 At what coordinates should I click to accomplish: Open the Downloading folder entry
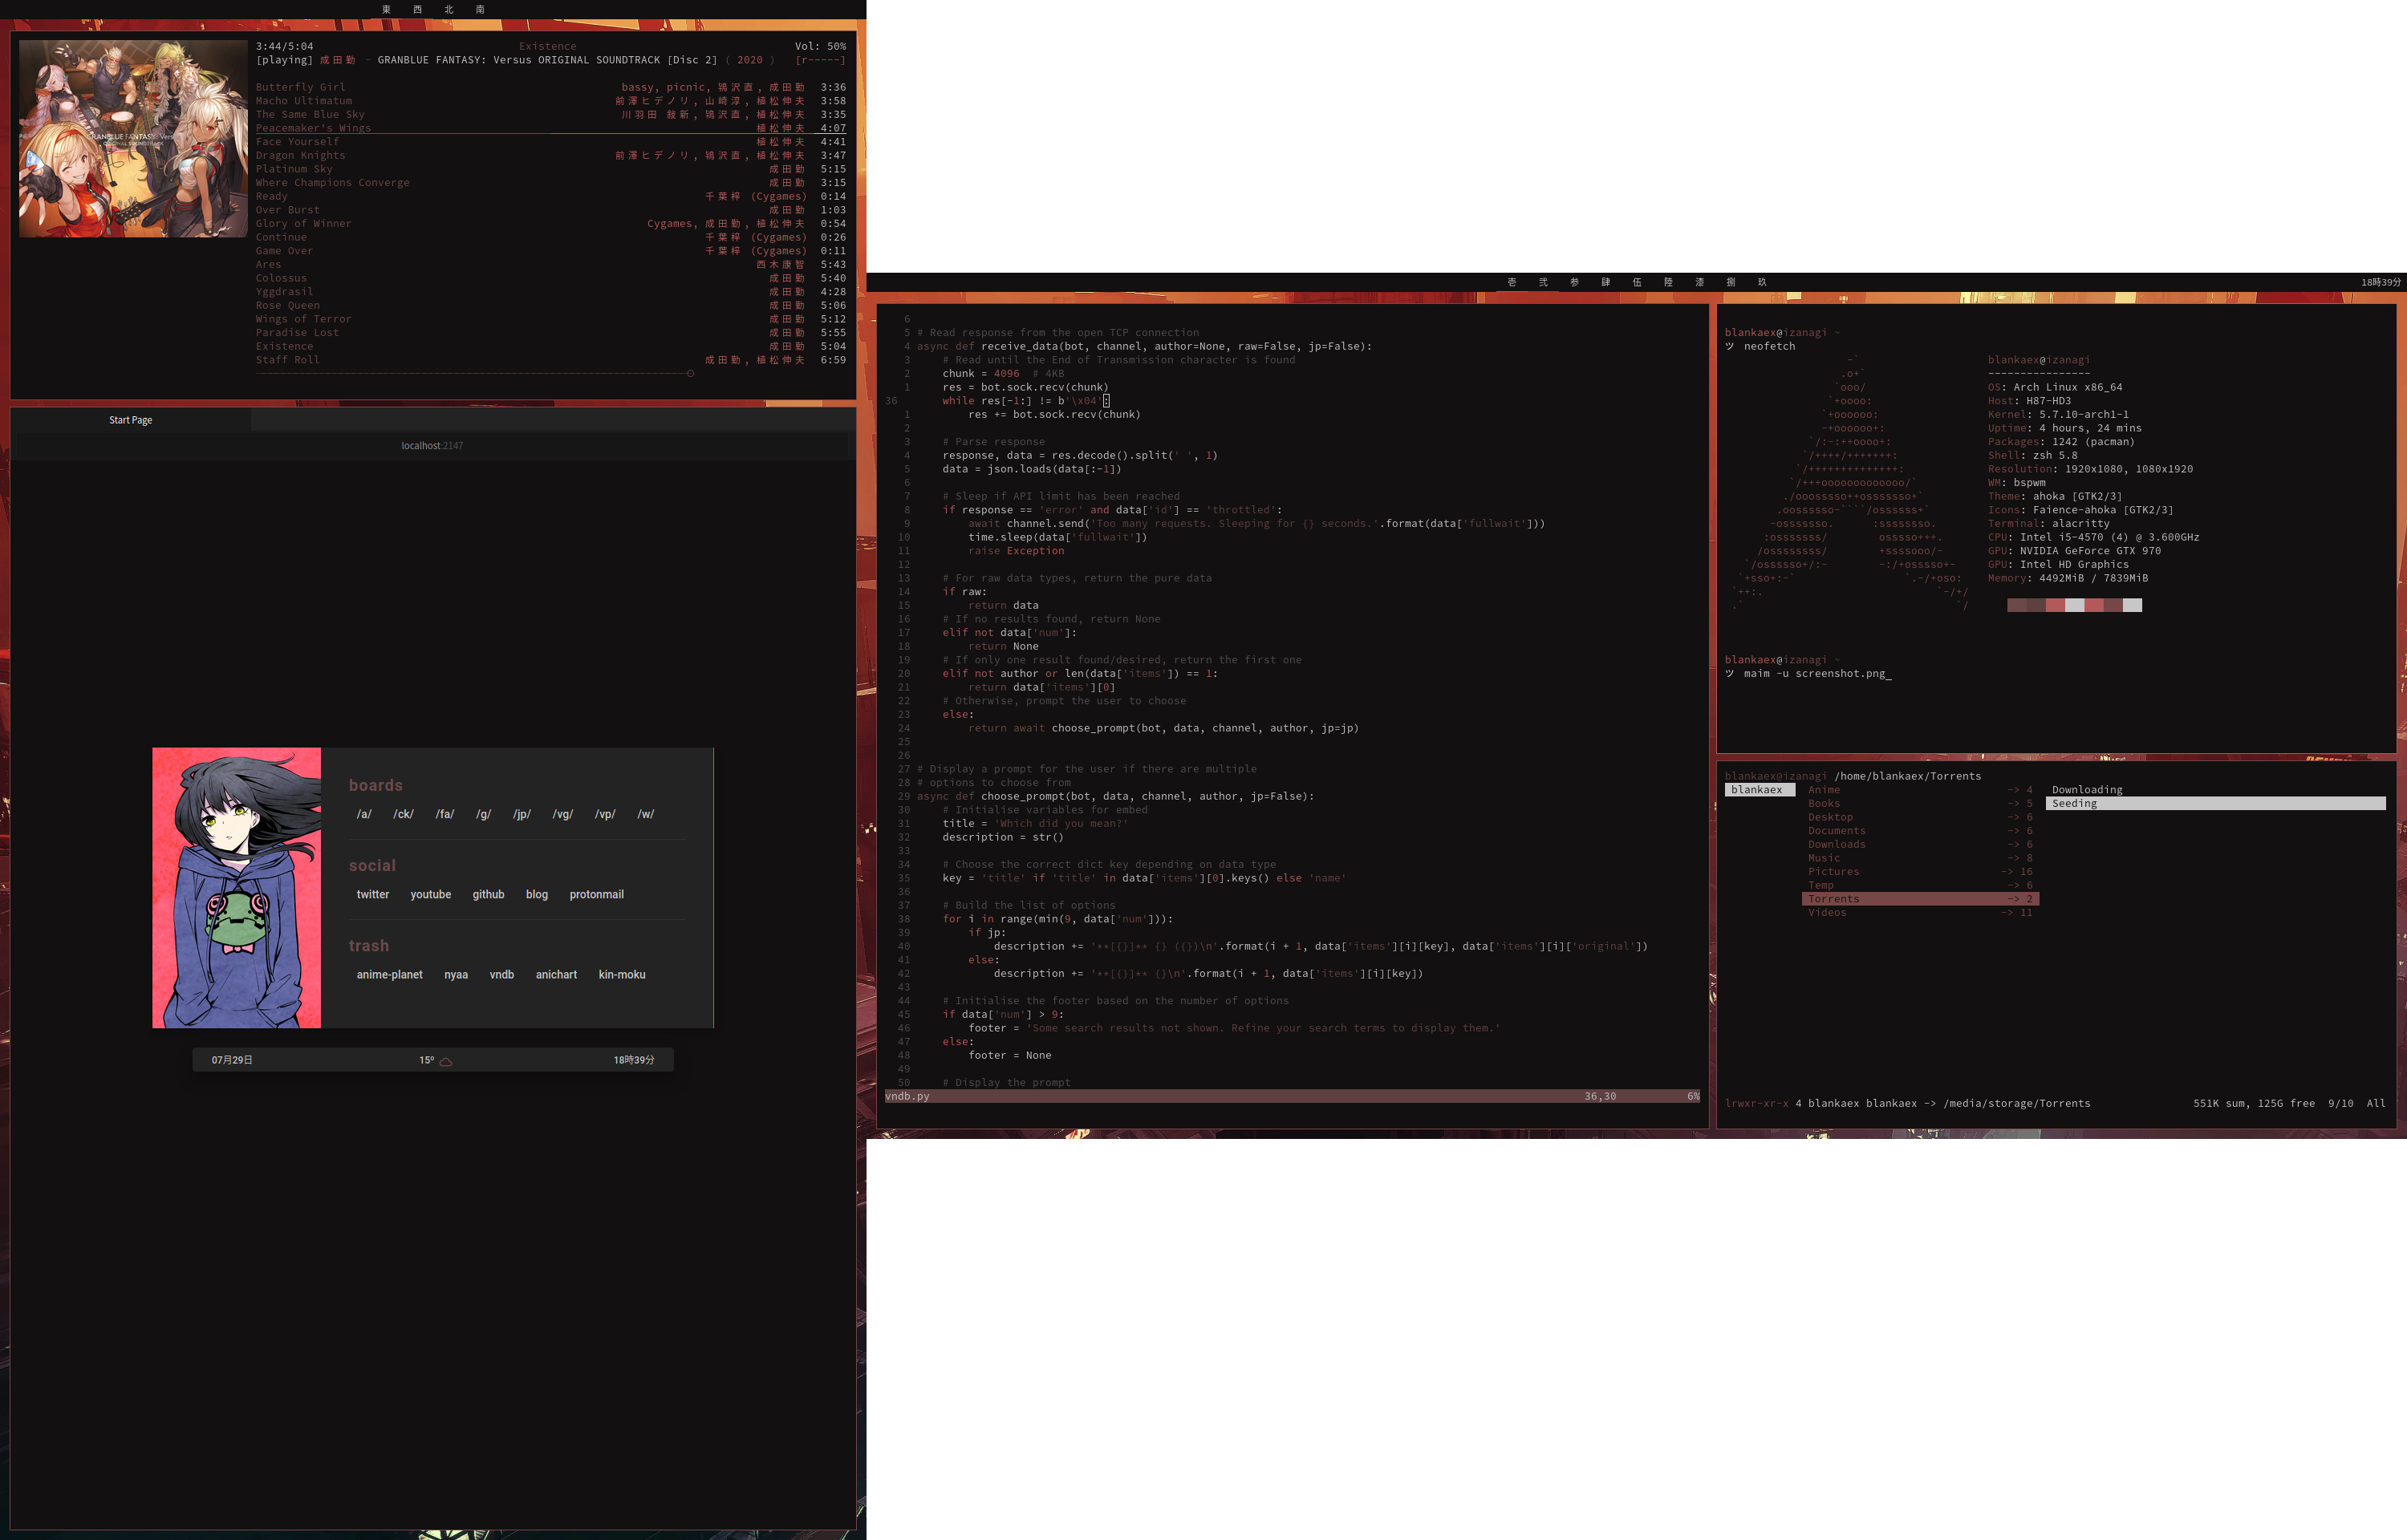pos(2086,790)
